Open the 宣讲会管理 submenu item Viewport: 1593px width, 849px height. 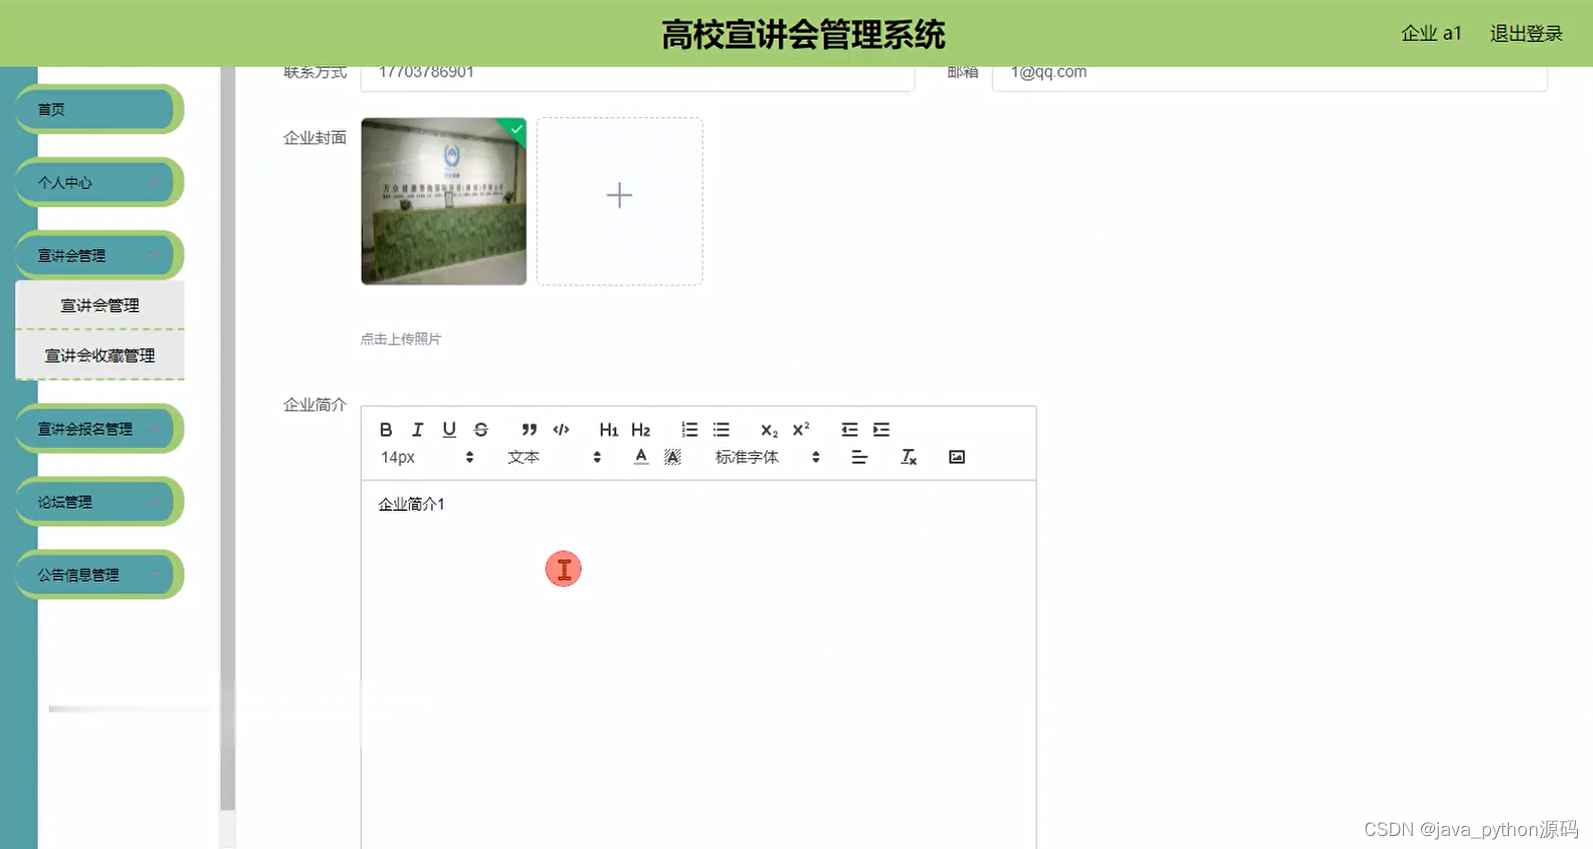click(100, 305)
